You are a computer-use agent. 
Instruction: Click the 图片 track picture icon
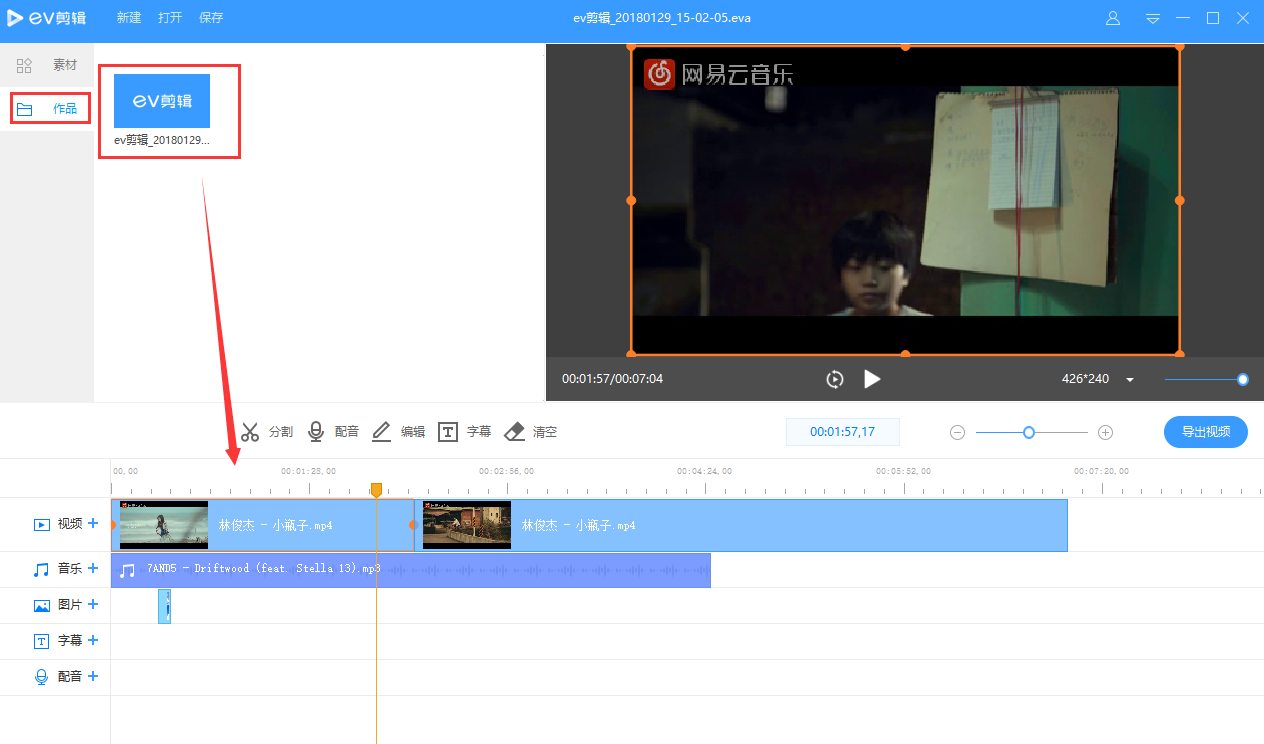point(42,605)
